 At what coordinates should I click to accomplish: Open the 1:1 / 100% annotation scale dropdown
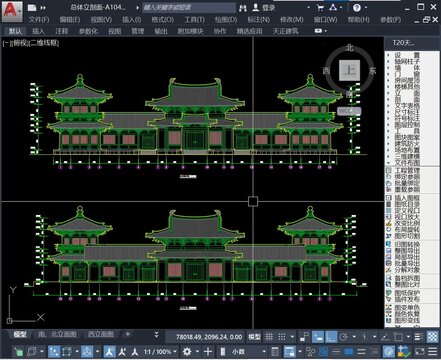[161, 351]
